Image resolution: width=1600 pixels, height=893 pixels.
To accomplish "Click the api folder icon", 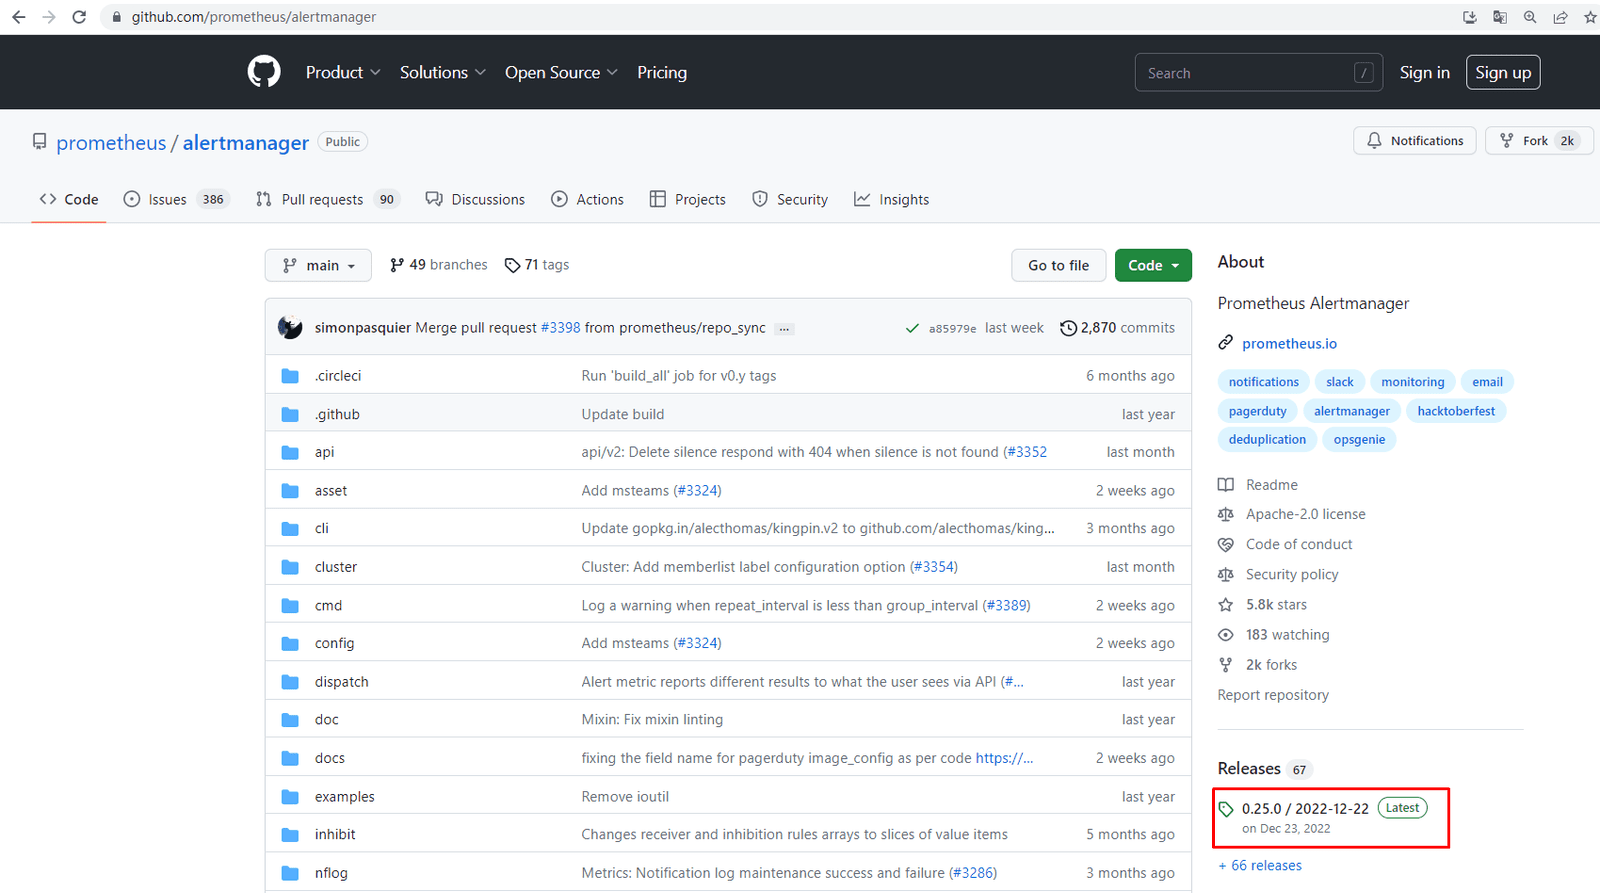I will (290, 452).
